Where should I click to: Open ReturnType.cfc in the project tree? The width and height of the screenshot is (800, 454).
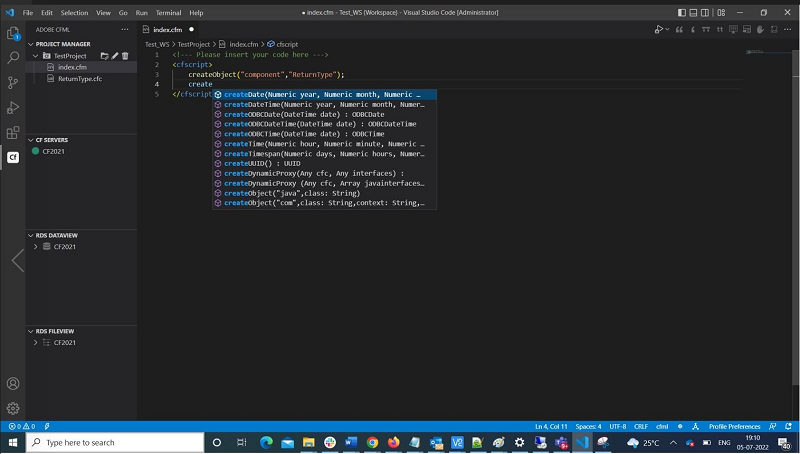[x=79, y=78]
